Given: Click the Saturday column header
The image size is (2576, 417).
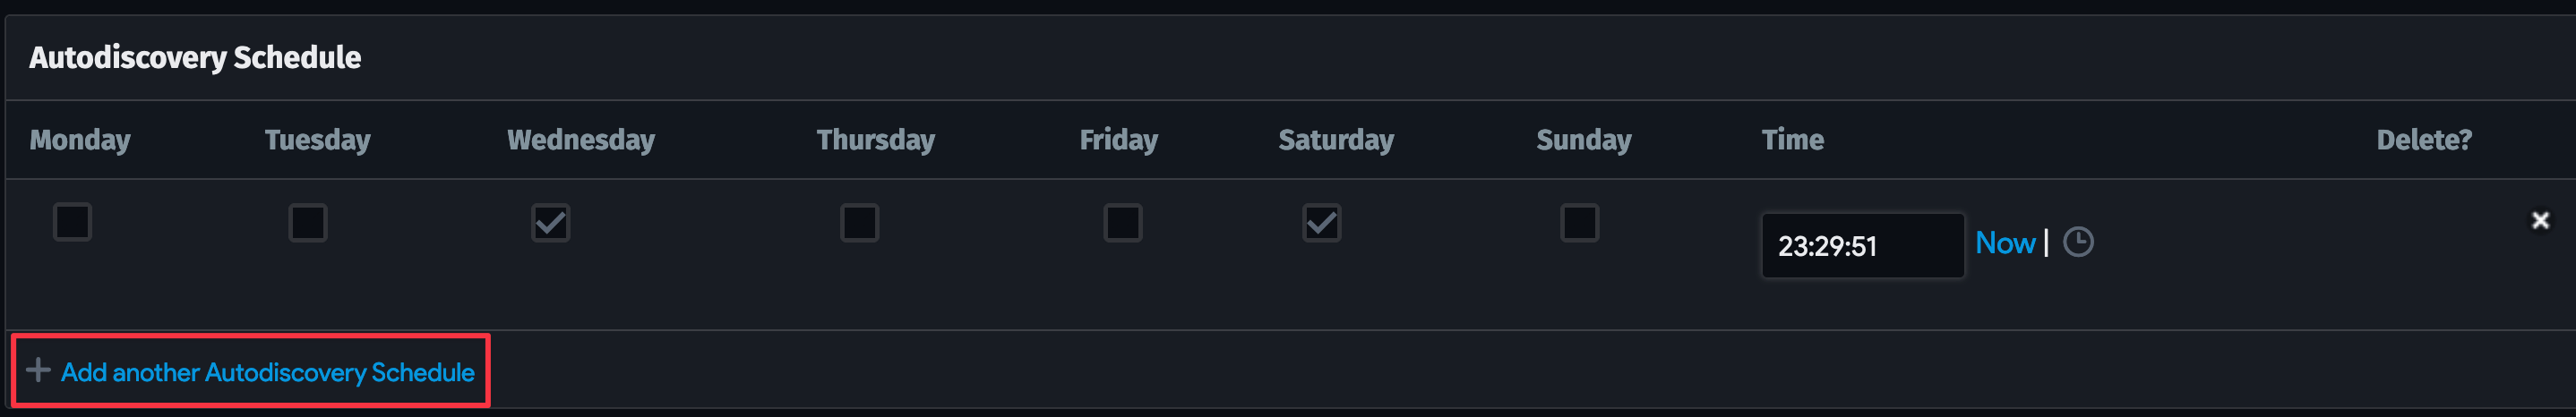Looking at the screenshot, I should [x=1335, y=140].
